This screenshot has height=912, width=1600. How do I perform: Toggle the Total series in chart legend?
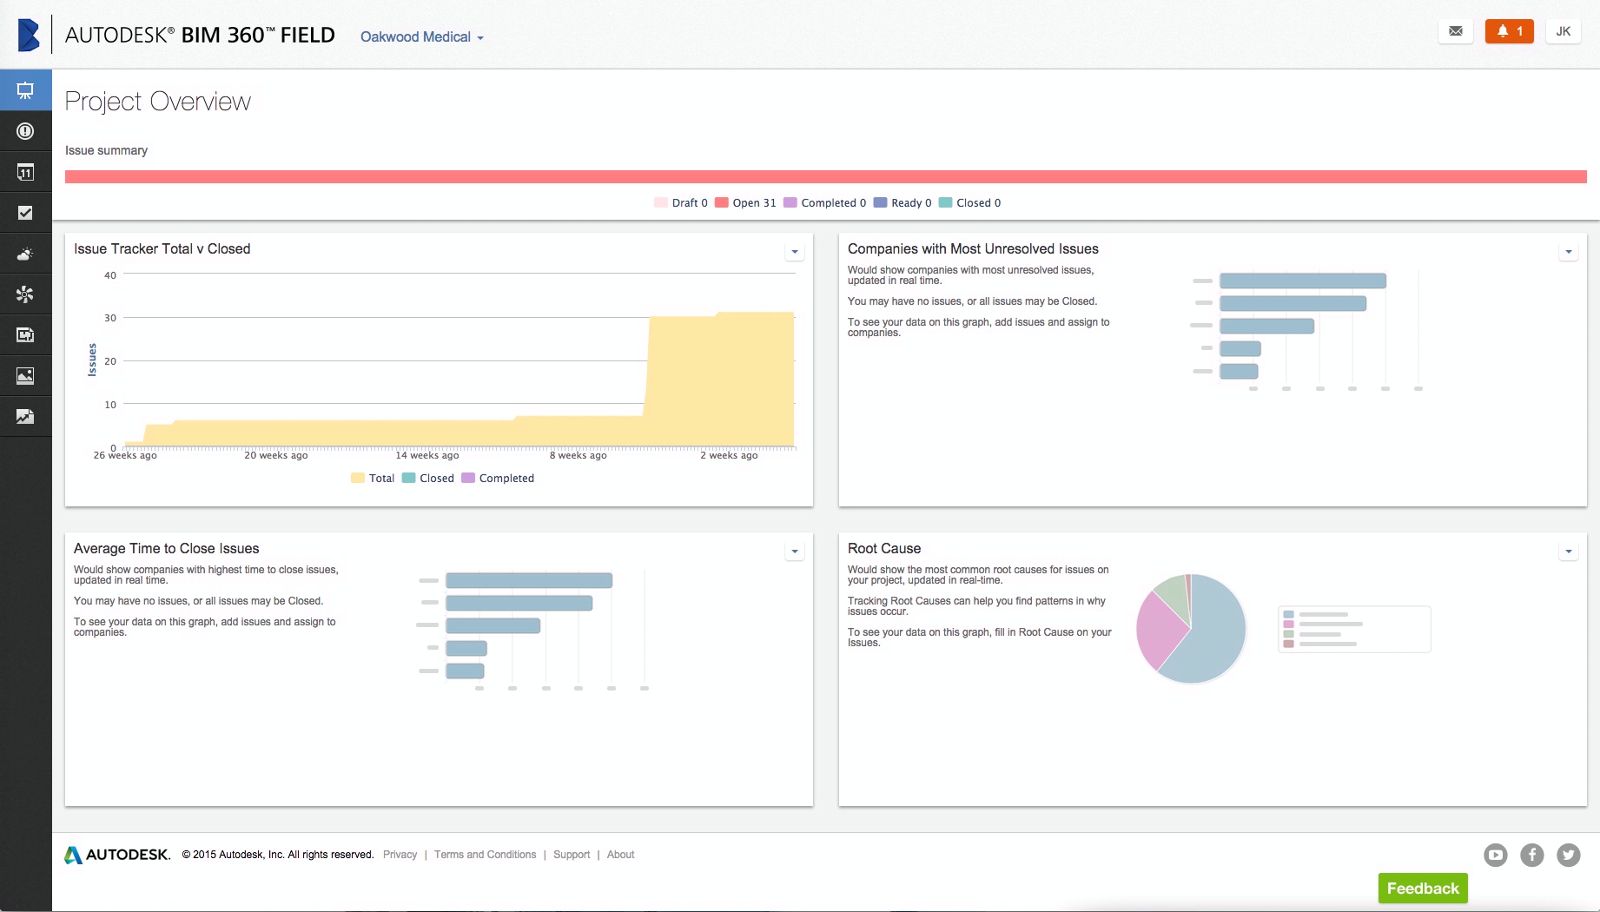point(373,478)
